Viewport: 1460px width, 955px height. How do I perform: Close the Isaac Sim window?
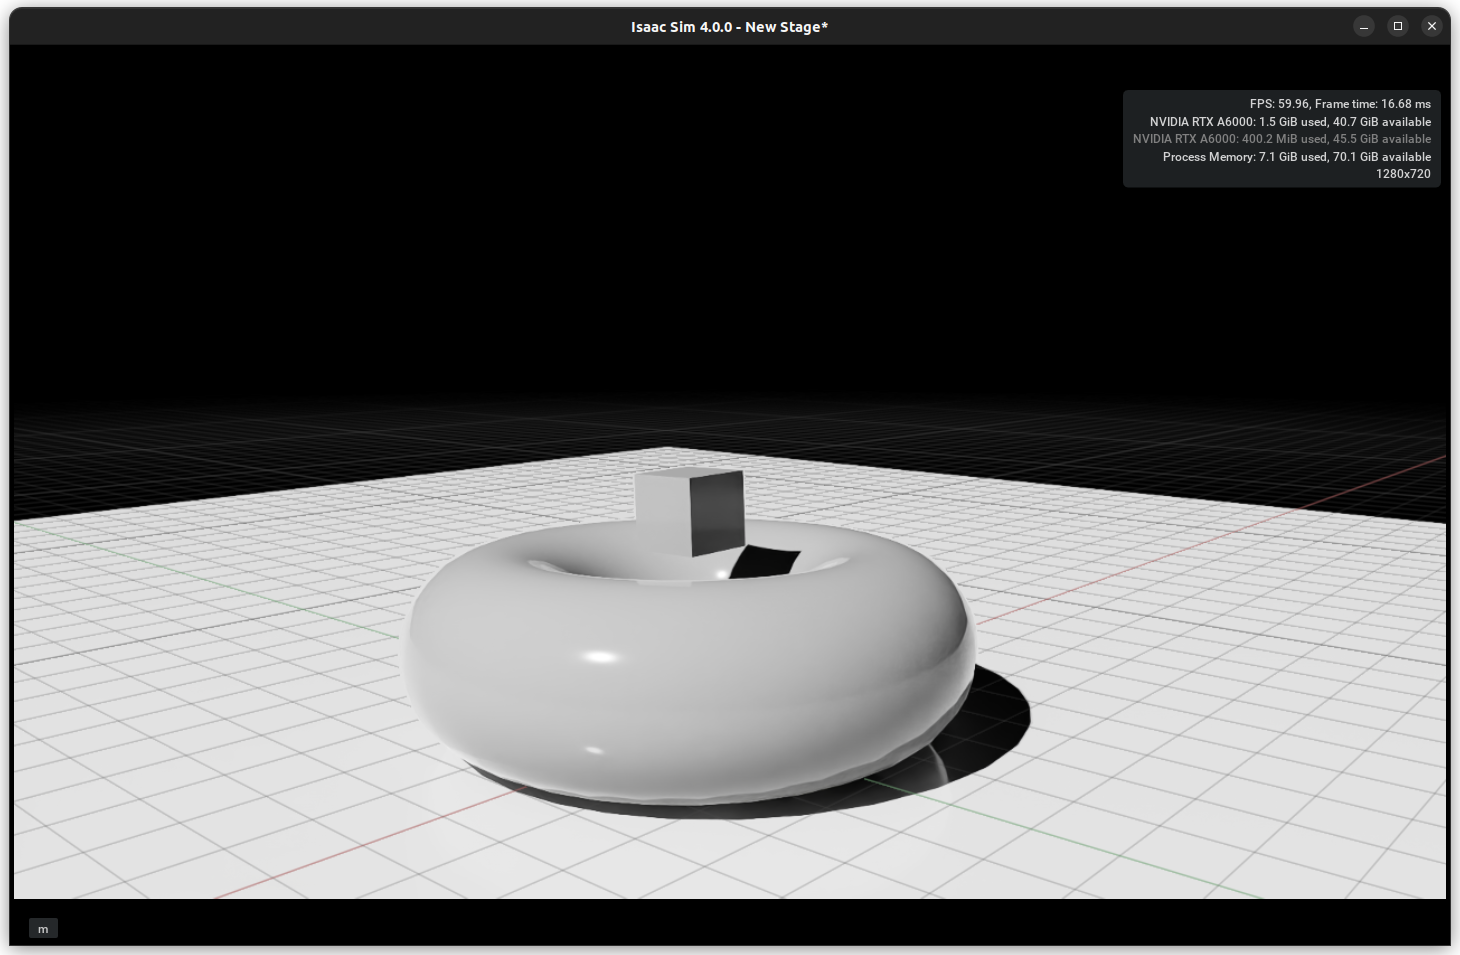pos(1431,26)
